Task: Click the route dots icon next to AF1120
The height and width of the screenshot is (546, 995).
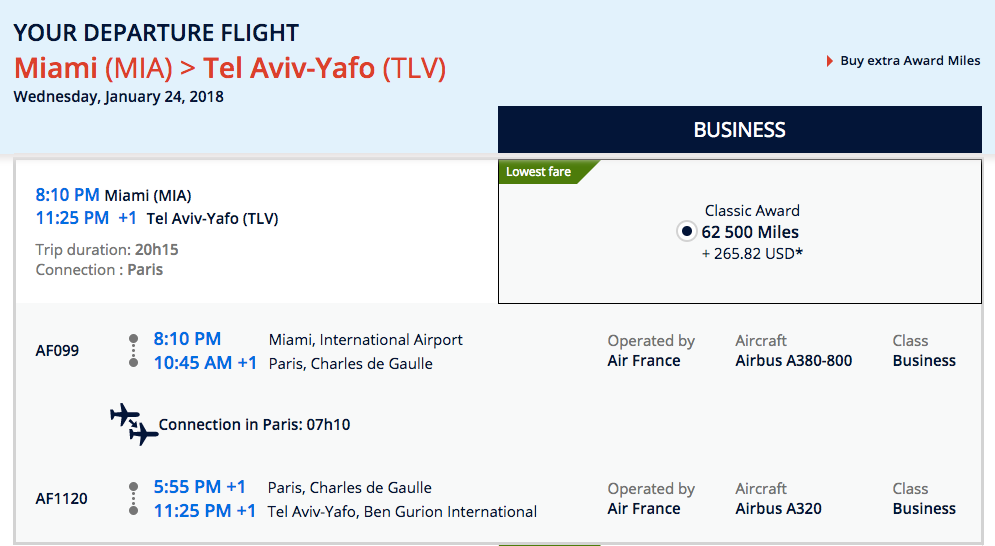Action: [x=133, y=498]
